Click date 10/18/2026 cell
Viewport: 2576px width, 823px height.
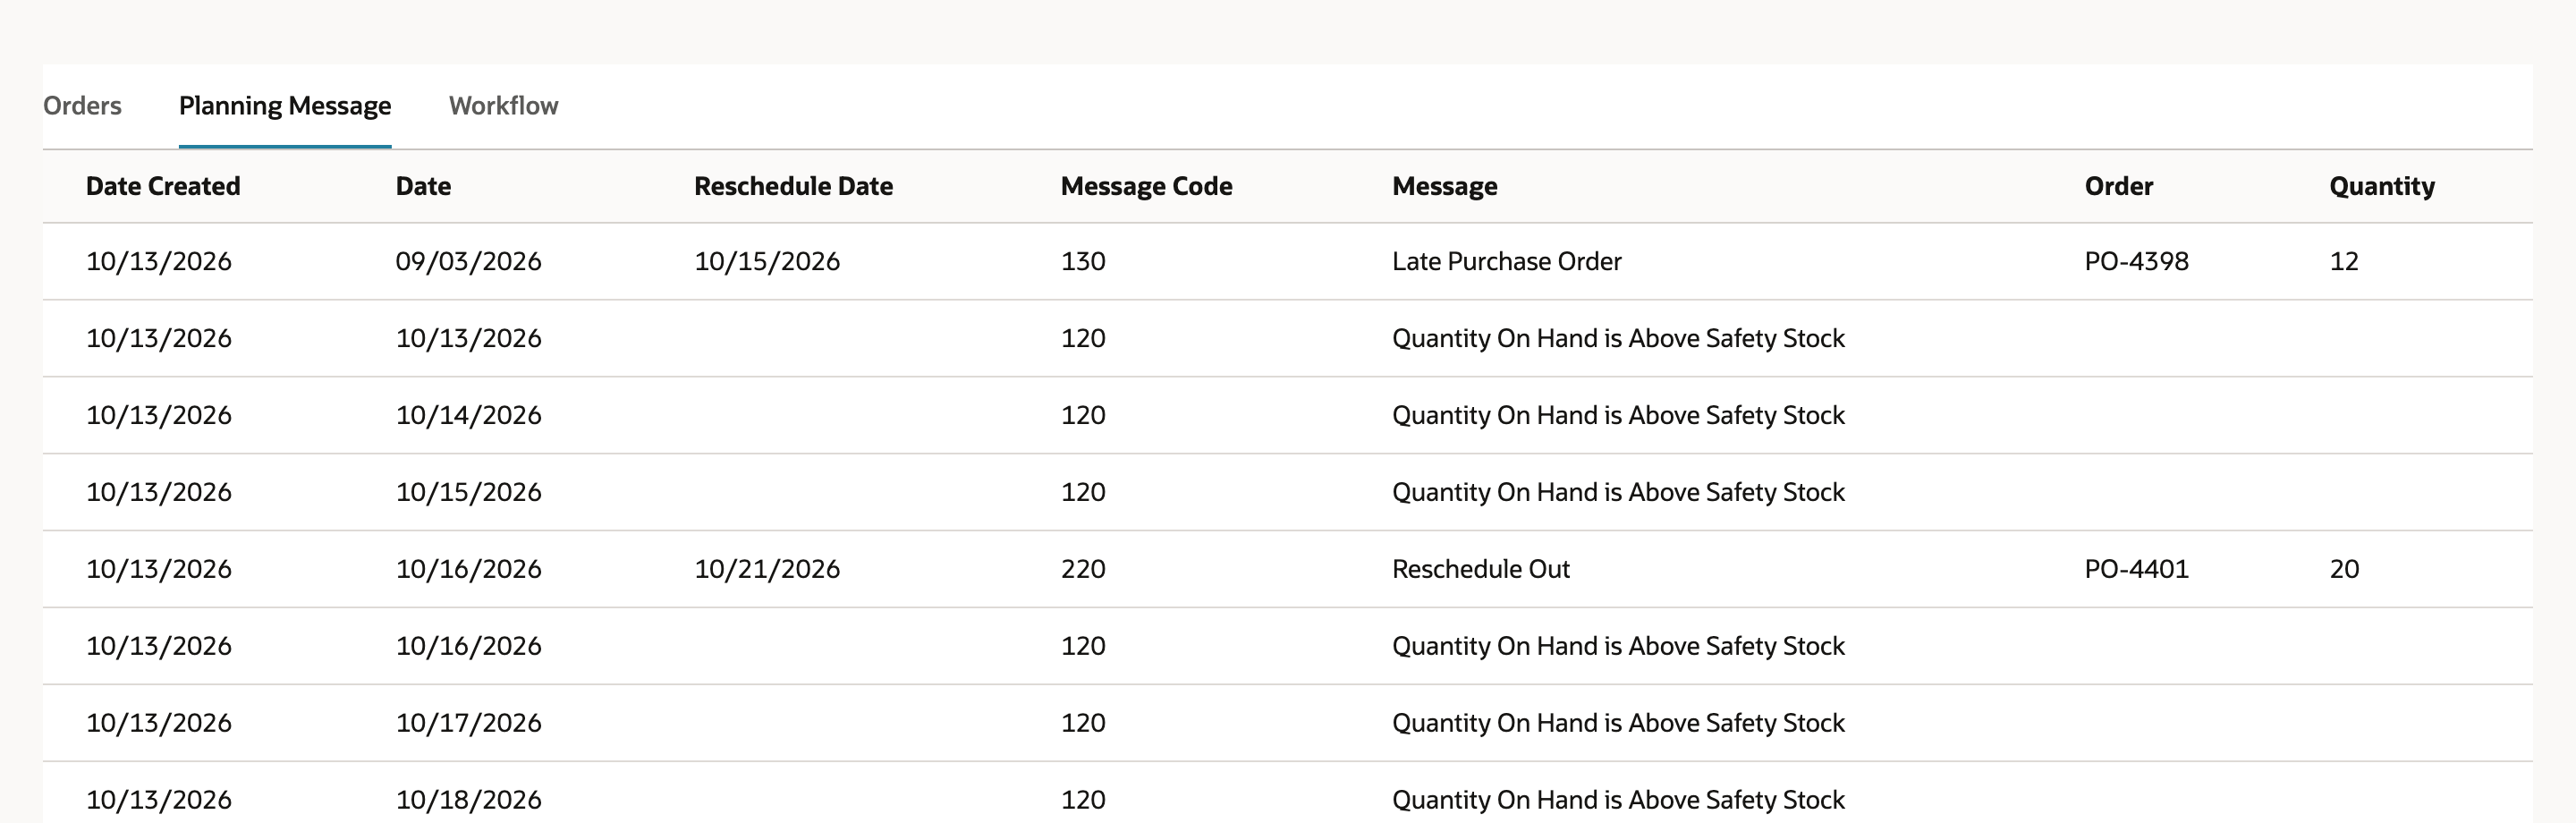pos(468,800)
